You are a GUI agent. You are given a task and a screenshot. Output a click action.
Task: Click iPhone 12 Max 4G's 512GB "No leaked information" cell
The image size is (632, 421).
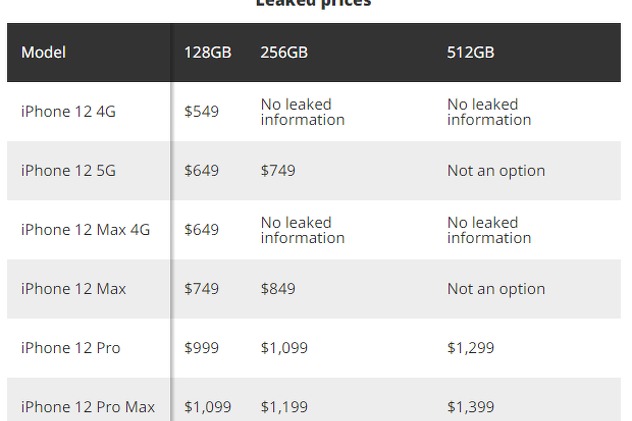[x=489, y=230]
